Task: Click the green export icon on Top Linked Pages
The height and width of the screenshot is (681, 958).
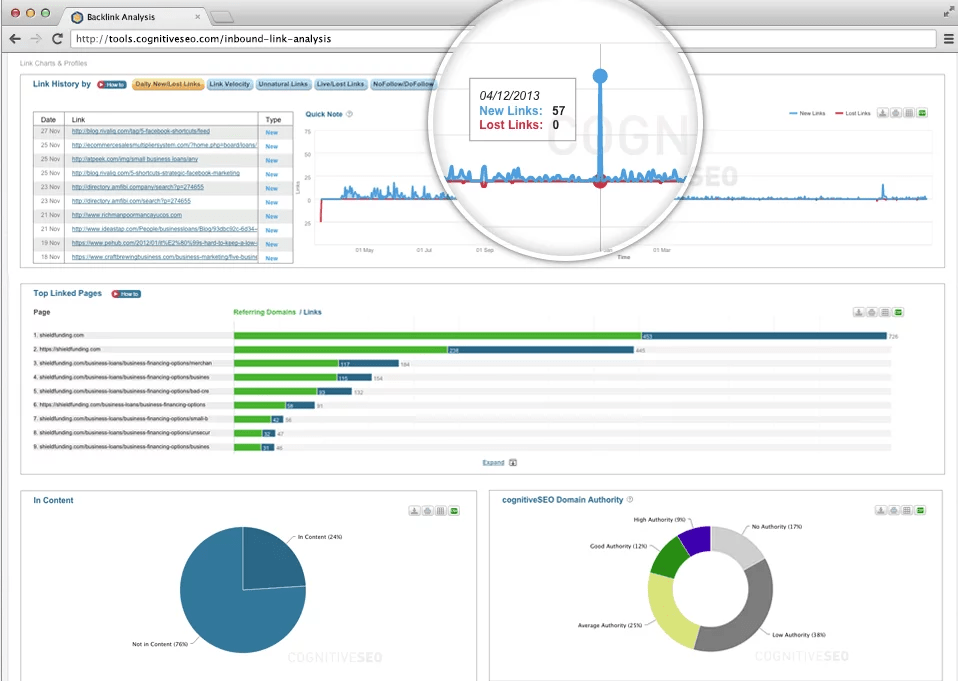Action: coord(898,312)
